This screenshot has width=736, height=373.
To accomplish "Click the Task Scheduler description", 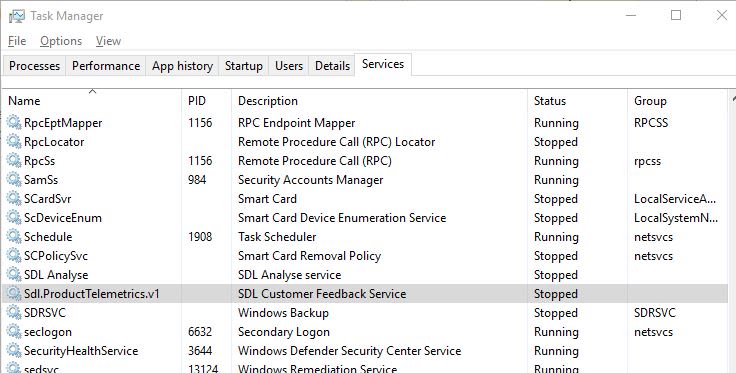I will [277, 236].
